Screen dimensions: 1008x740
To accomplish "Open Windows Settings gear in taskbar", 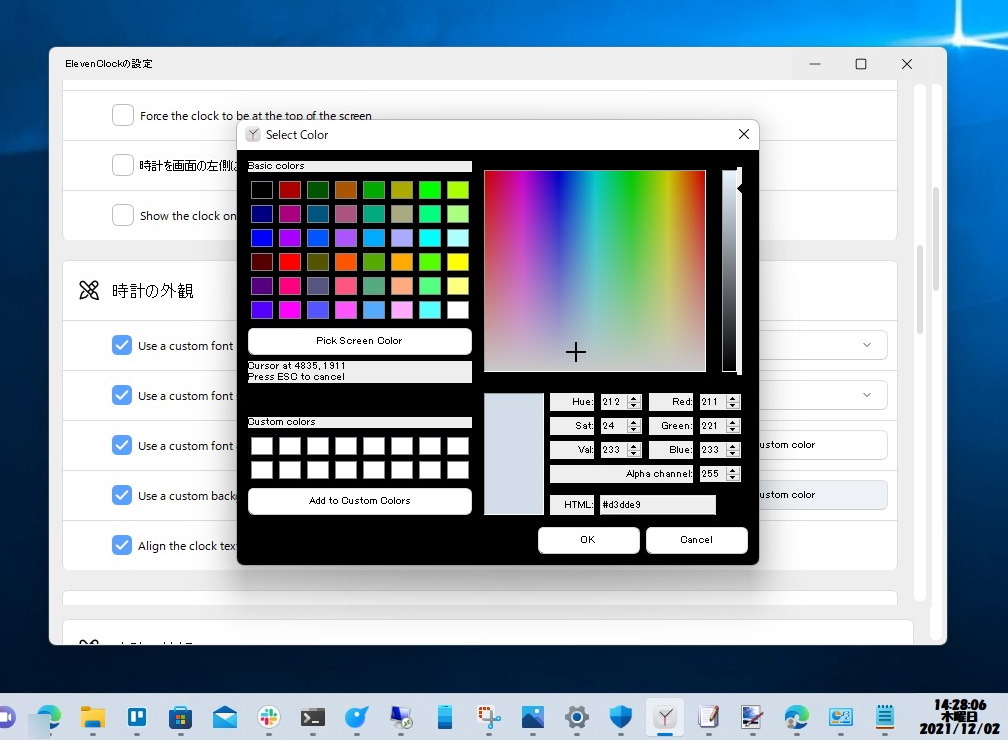I will tap(577, 716).
